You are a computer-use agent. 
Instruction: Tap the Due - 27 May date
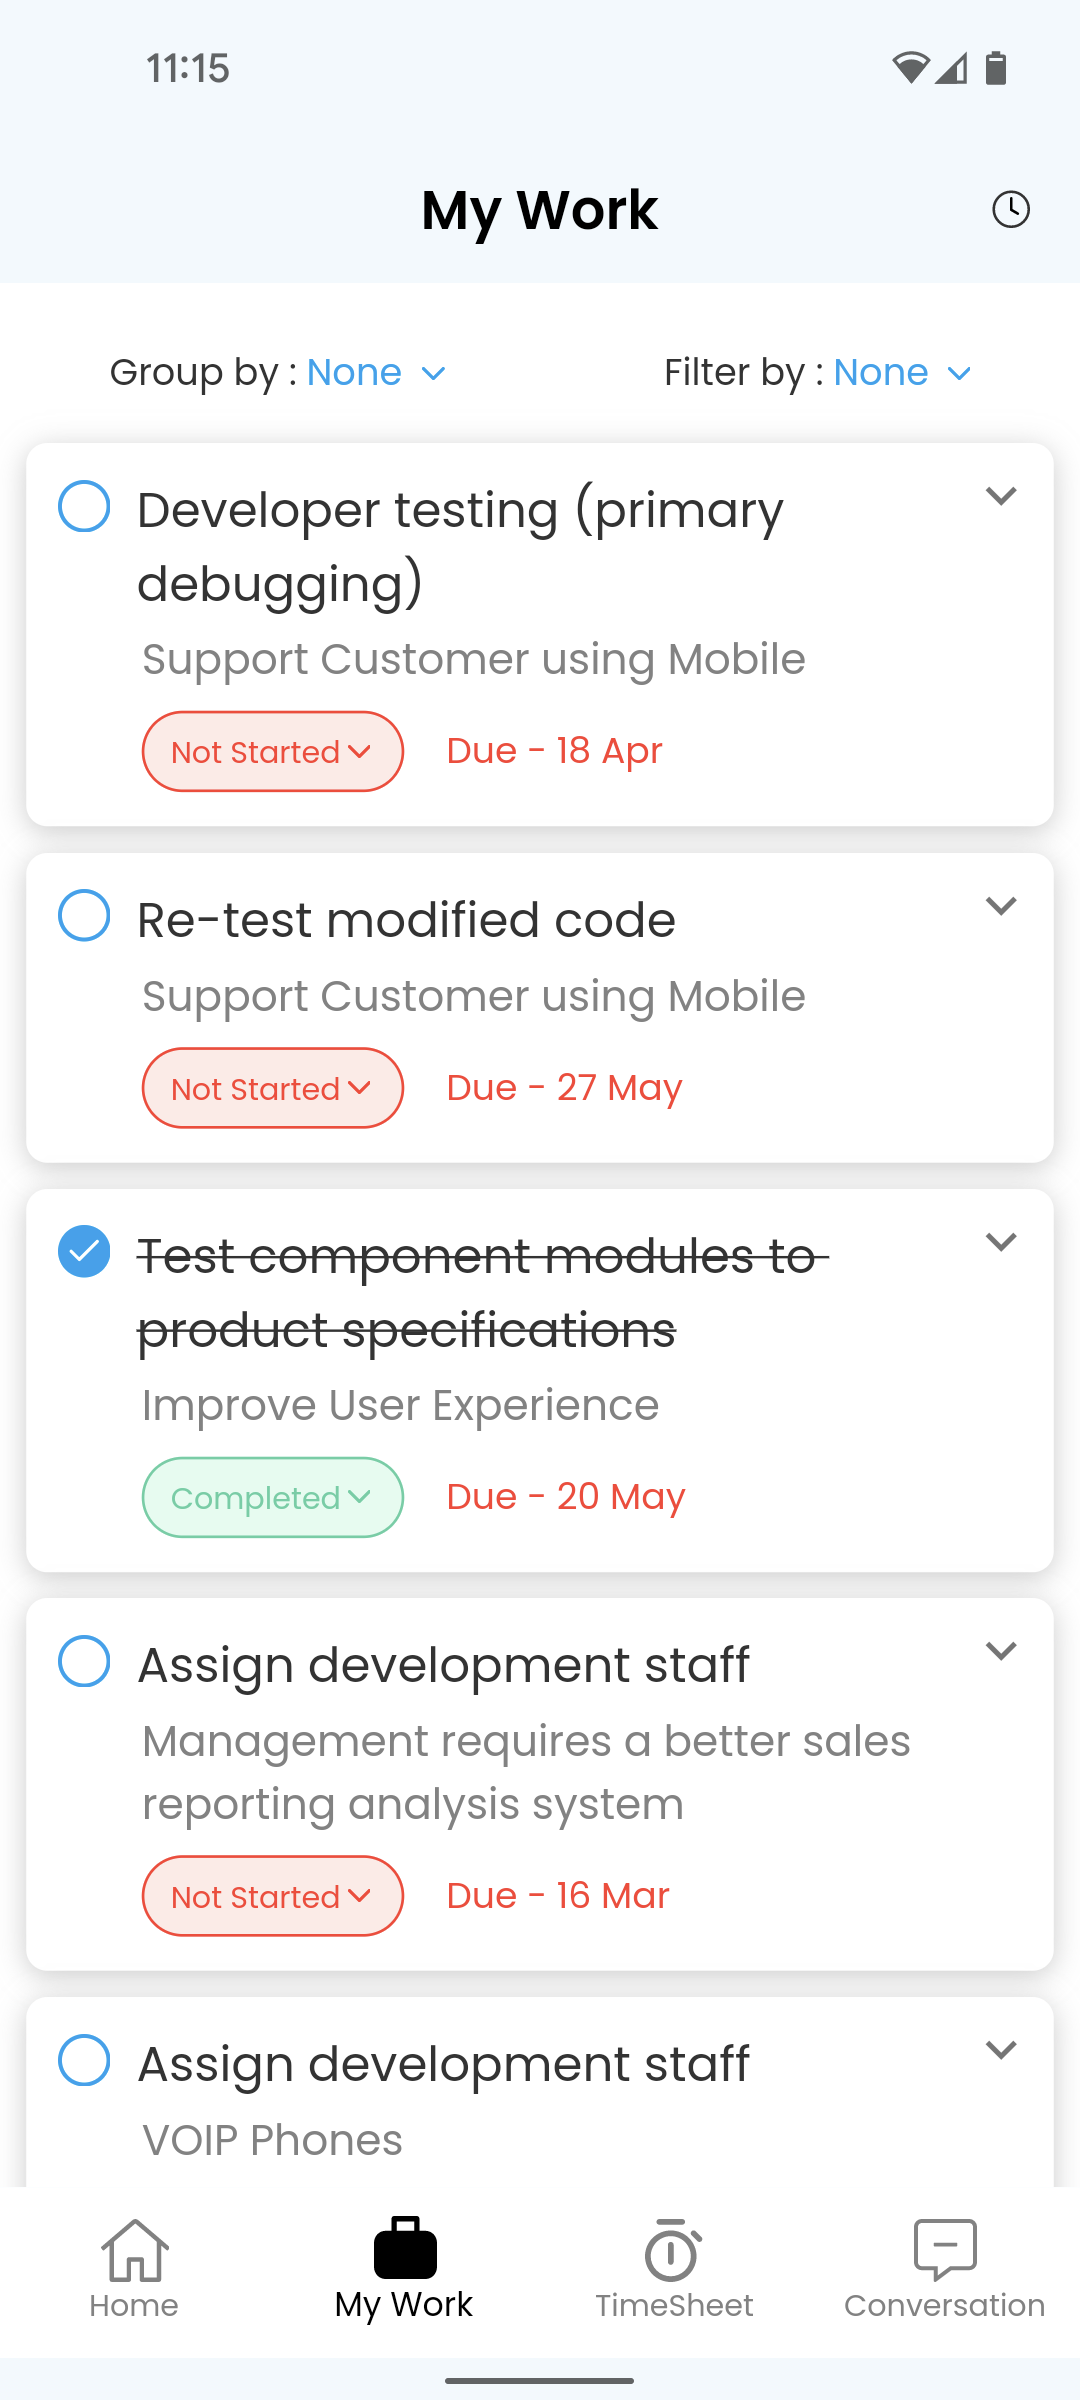coord(564,1088)
